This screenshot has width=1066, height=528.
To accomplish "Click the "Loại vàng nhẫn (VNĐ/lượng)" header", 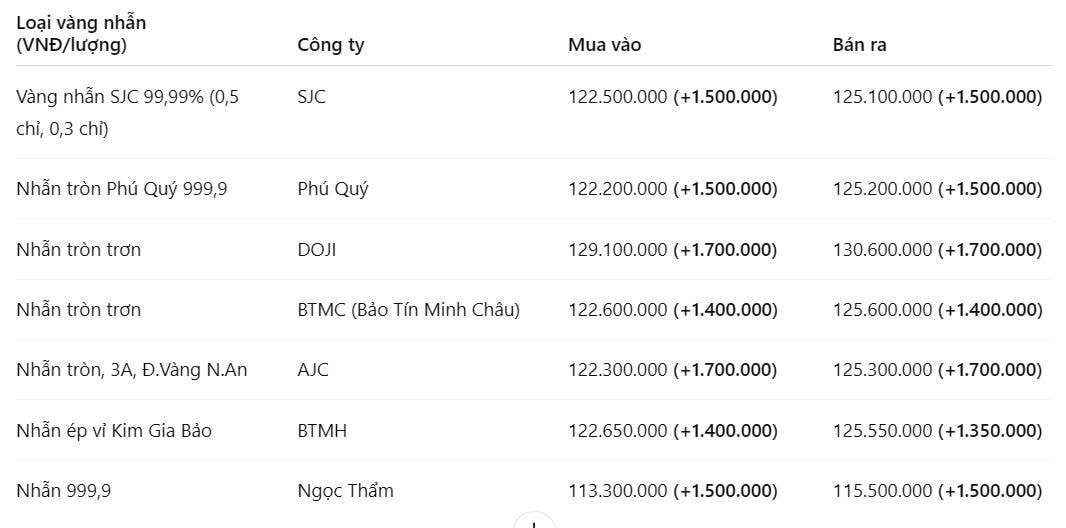I will coord(81,34).
